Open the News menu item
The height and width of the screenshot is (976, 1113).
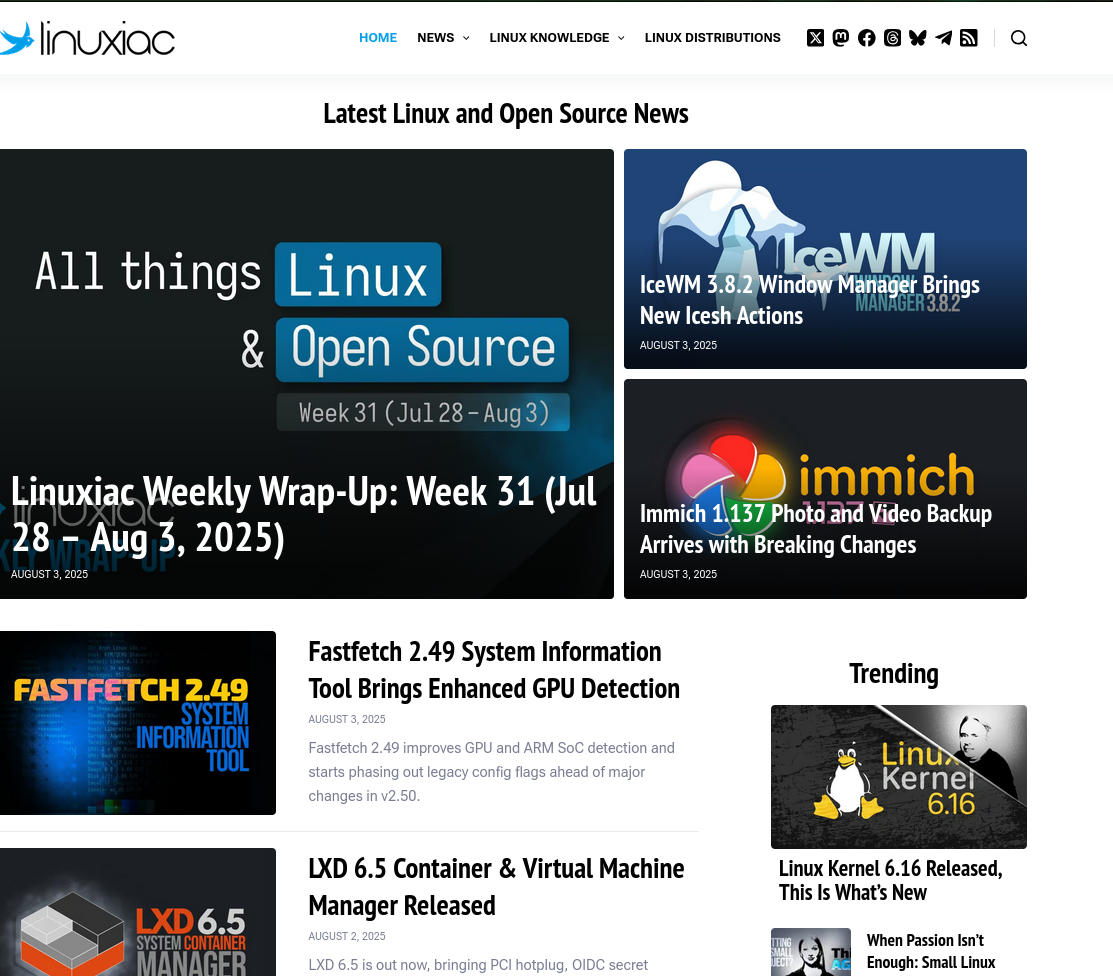(x=435, y=38)
